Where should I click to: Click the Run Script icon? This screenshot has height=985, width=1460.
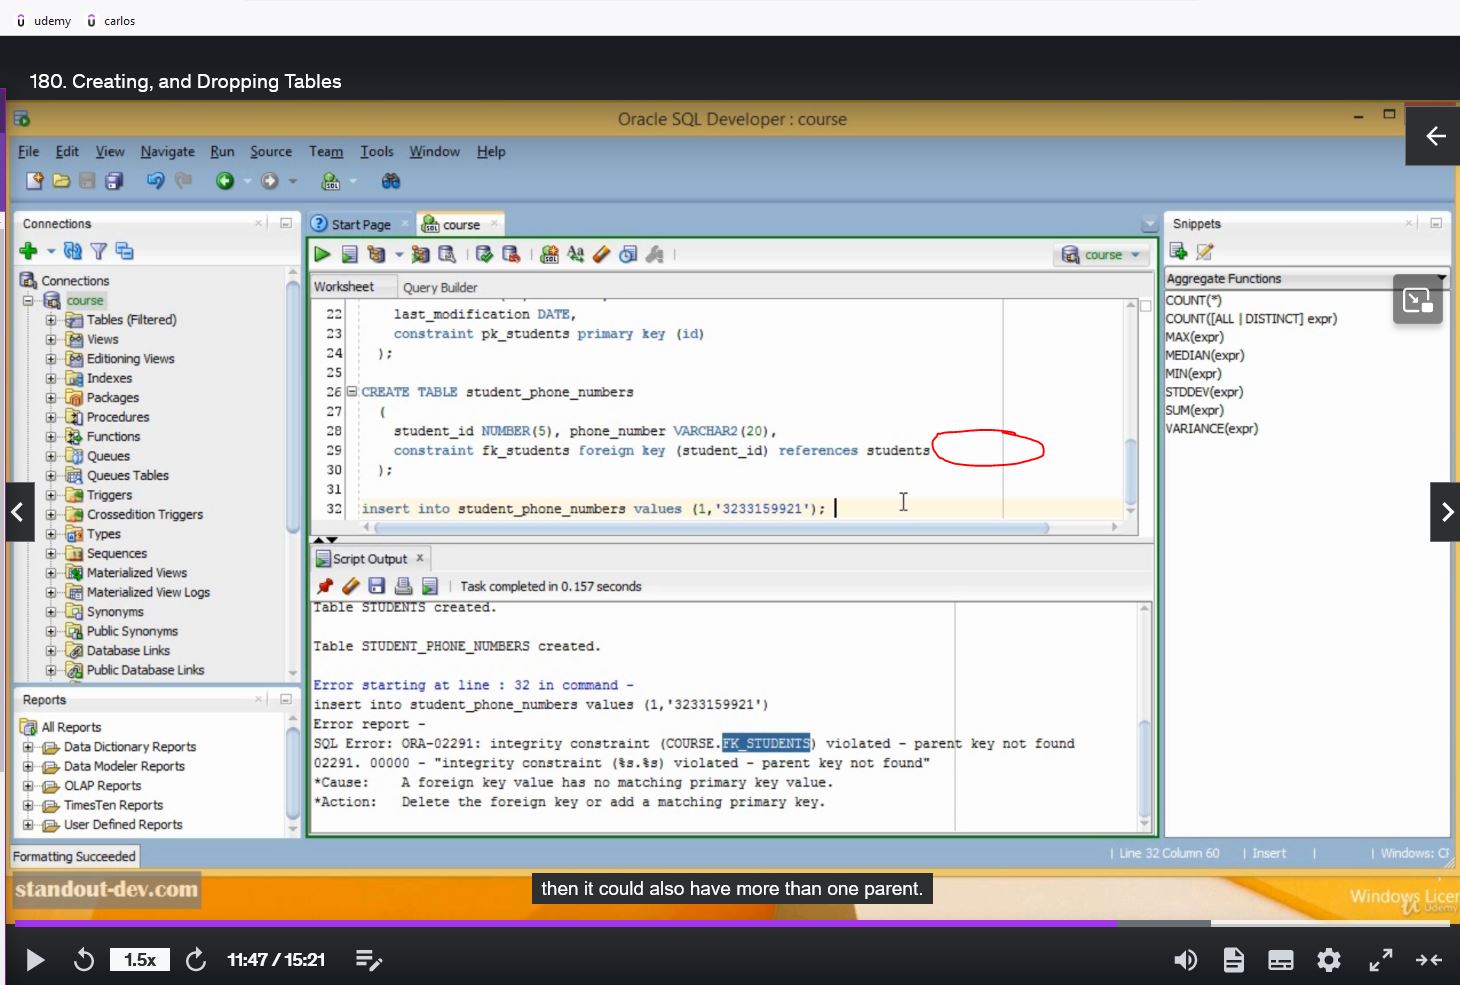(x=349, y=255)
